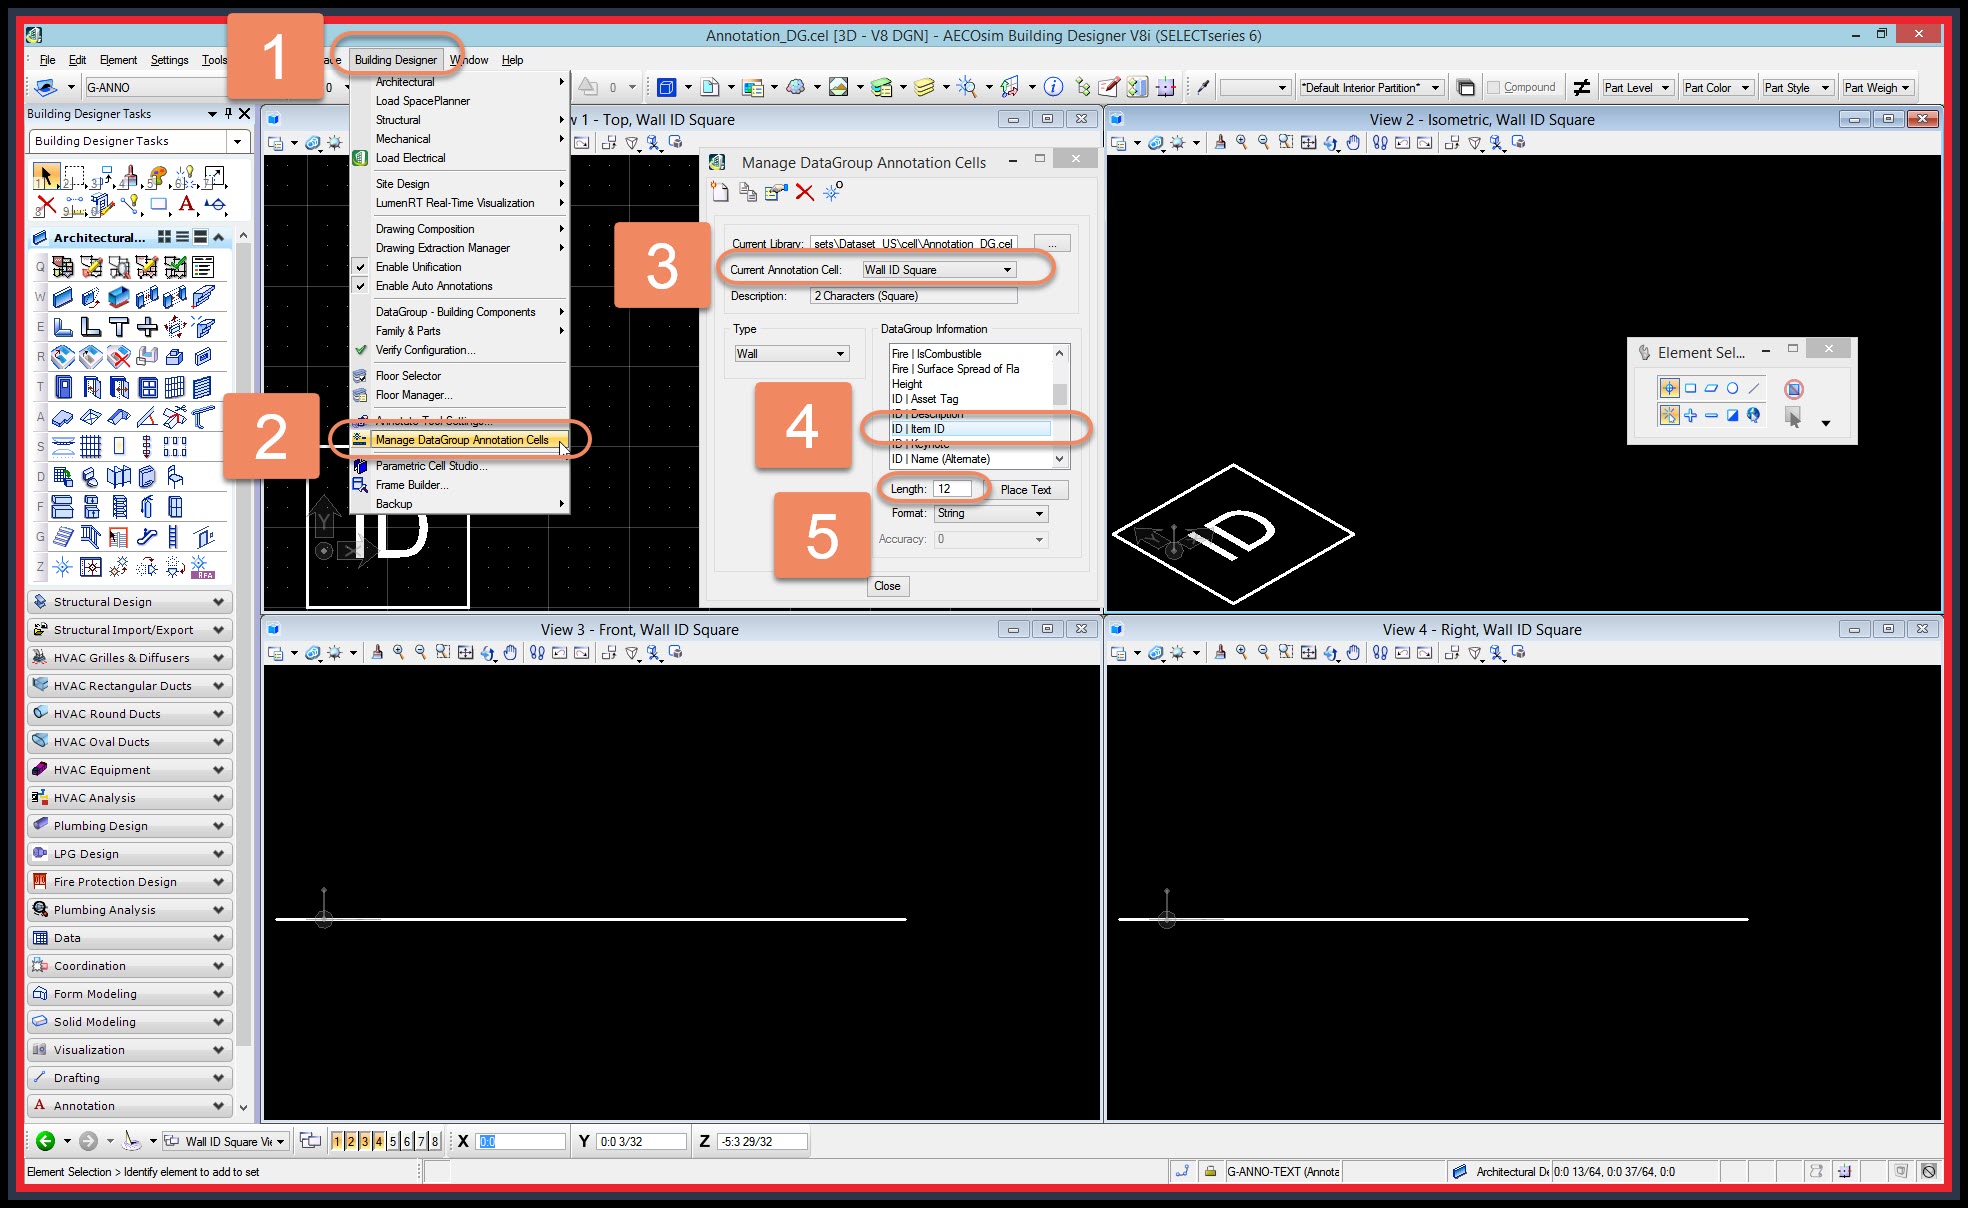Image resolution: width=1968 pixels, height=1208 pixels.
Task: Toggle view 3 button in view toggles
Action: [365, 1141]
